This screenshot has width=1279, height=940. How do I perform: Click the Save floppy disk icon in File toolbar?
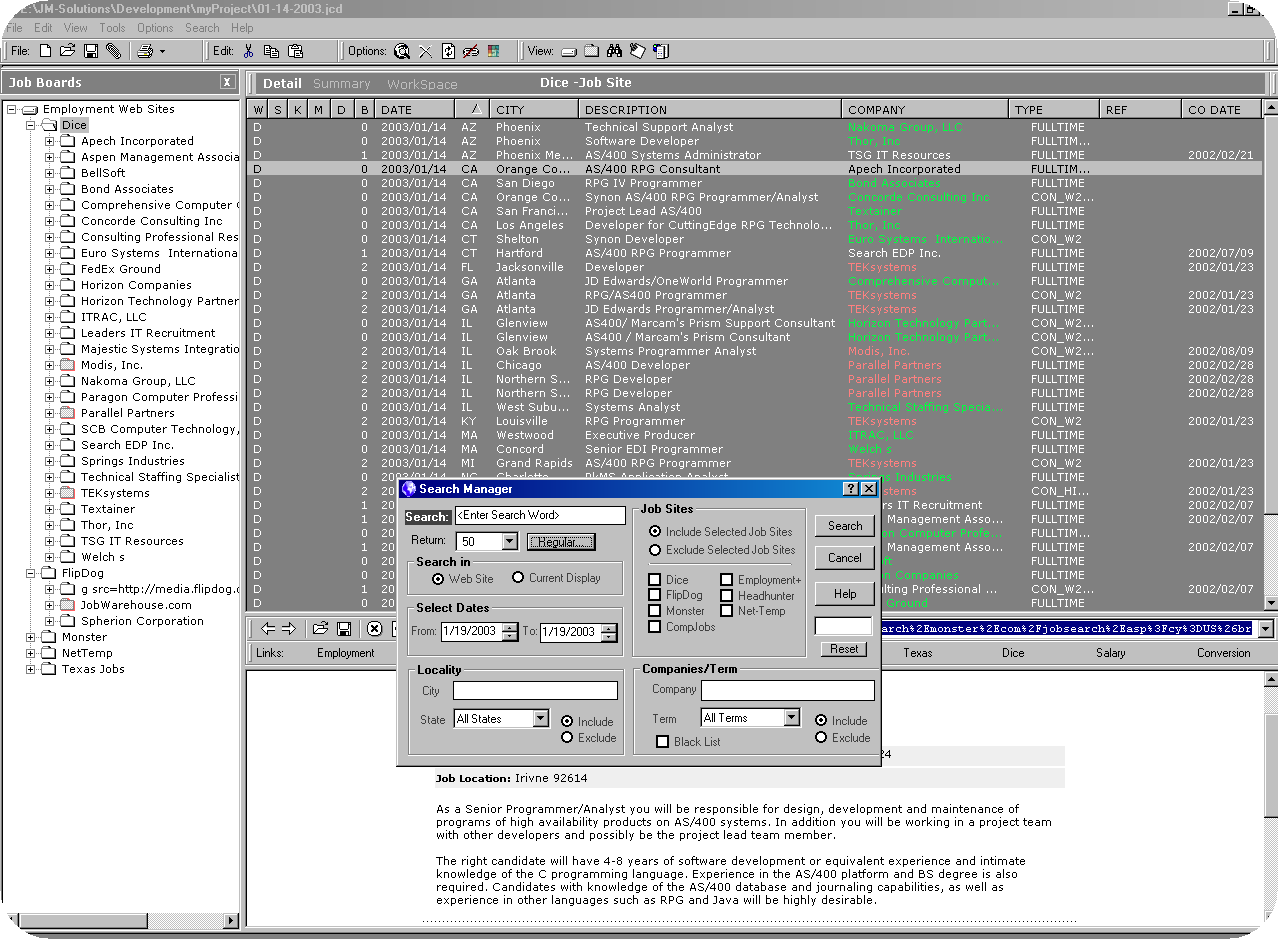tap(91, 51)
